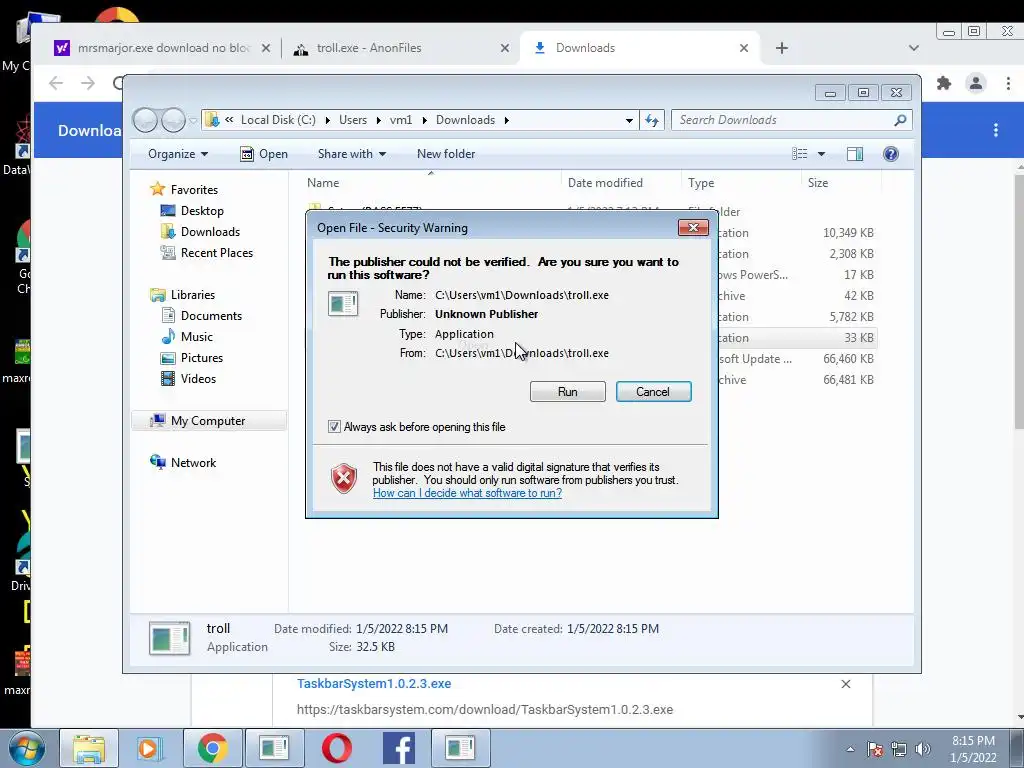Viewport: 1024px width, 768px height.
Task: Expand the arrow after Downloads in breadcrumb
Action: pos(507,120)
